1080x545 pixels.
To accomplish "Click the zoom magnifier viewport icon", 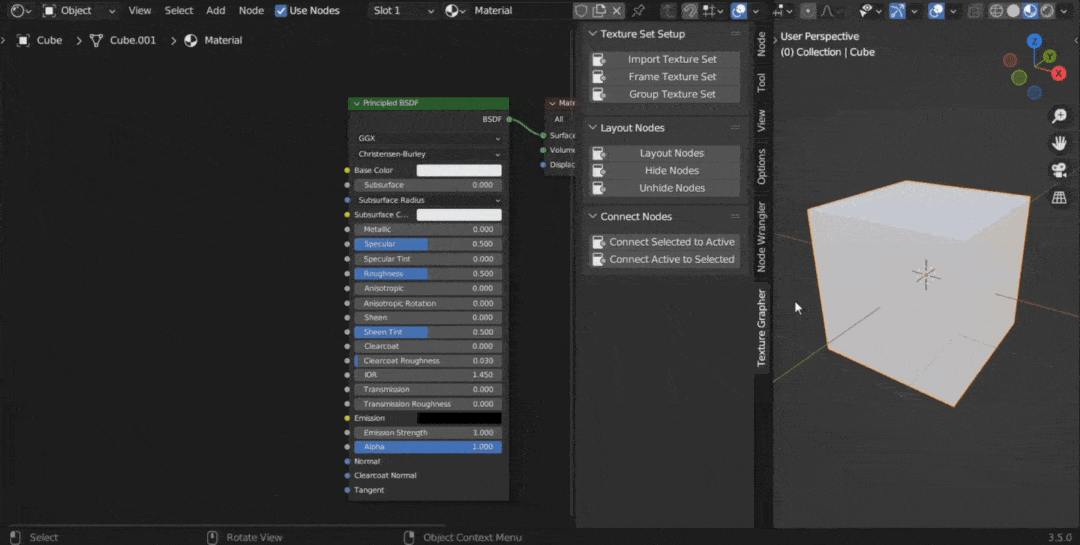I will point(1059,116).
